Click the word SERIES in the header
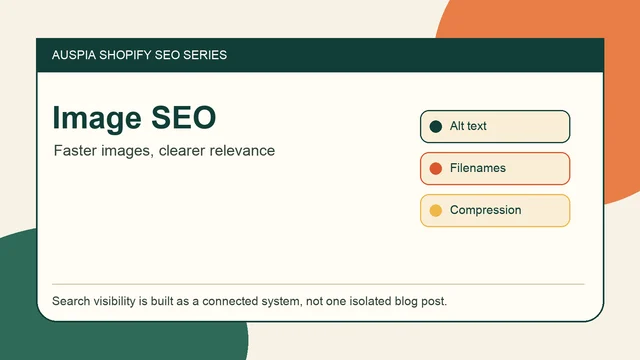The image size is (640, 360). point(205,55)
